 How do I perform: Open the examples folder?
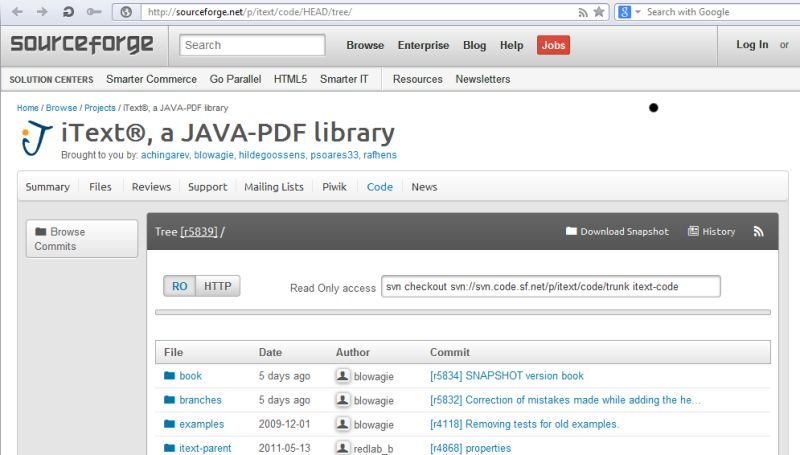click(x=202, y=424)
